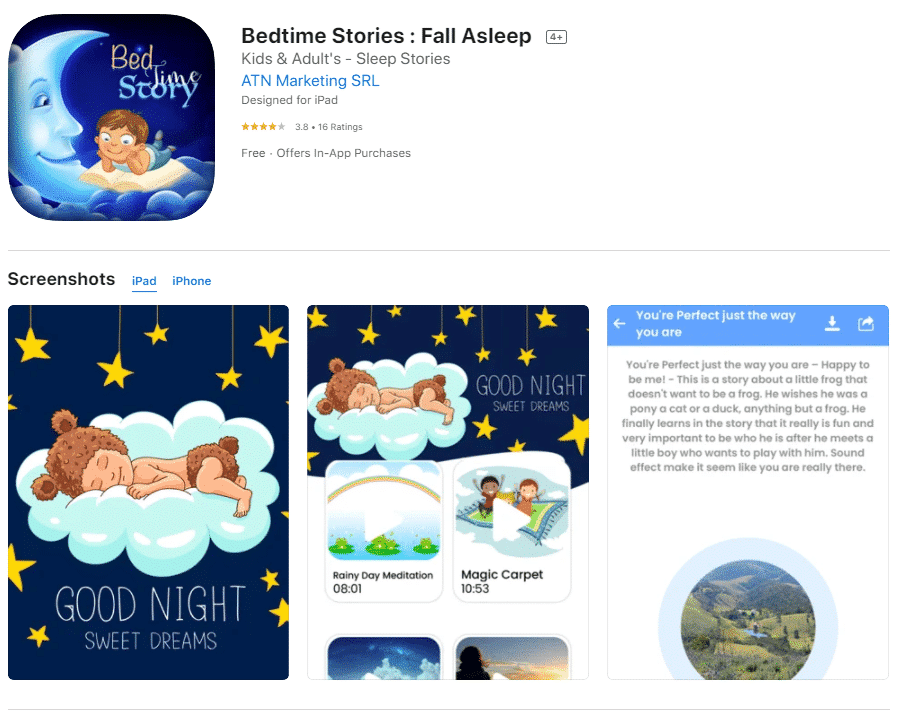Click the 16 Ratings link
919x719 pixels.
point(338,127)
